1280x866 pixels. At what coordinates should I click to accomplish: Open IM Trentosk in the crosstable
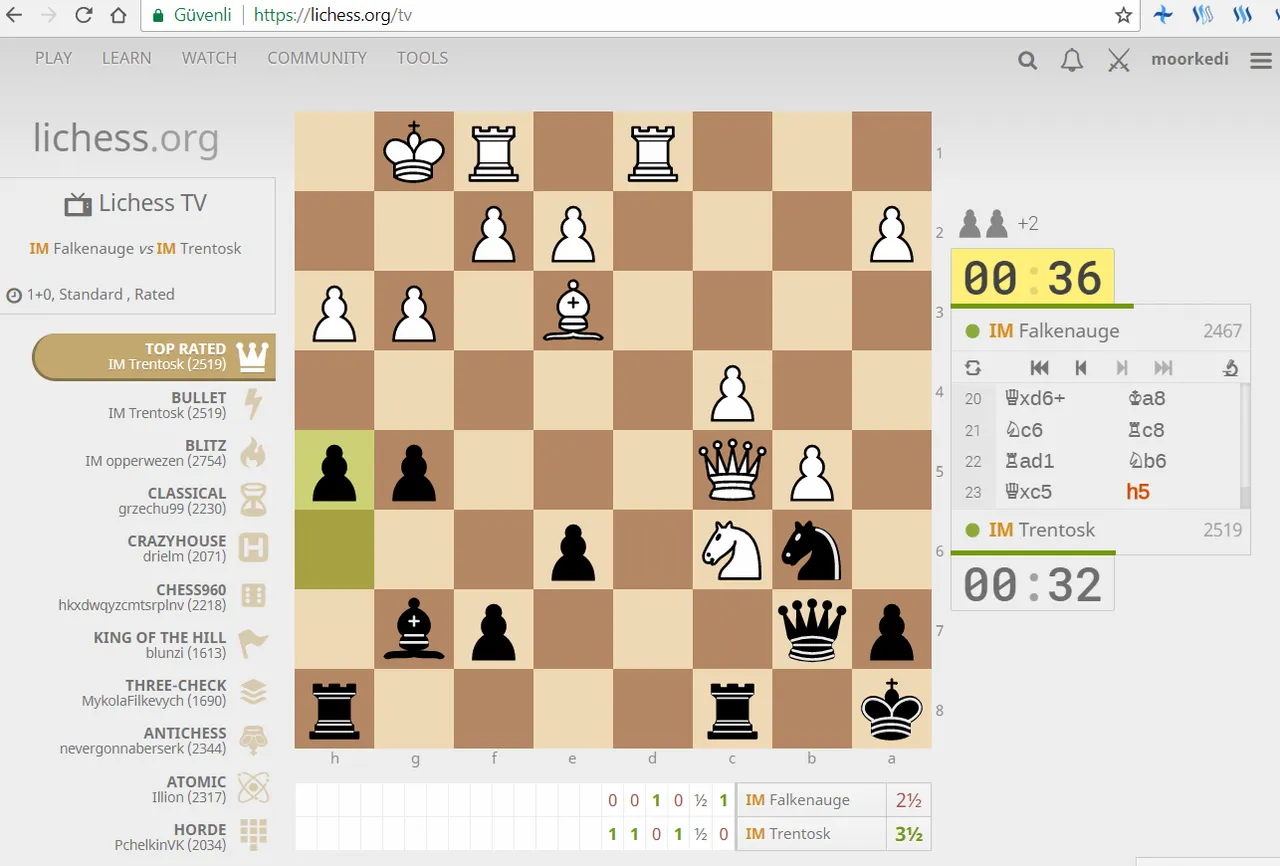pos(788,834)
